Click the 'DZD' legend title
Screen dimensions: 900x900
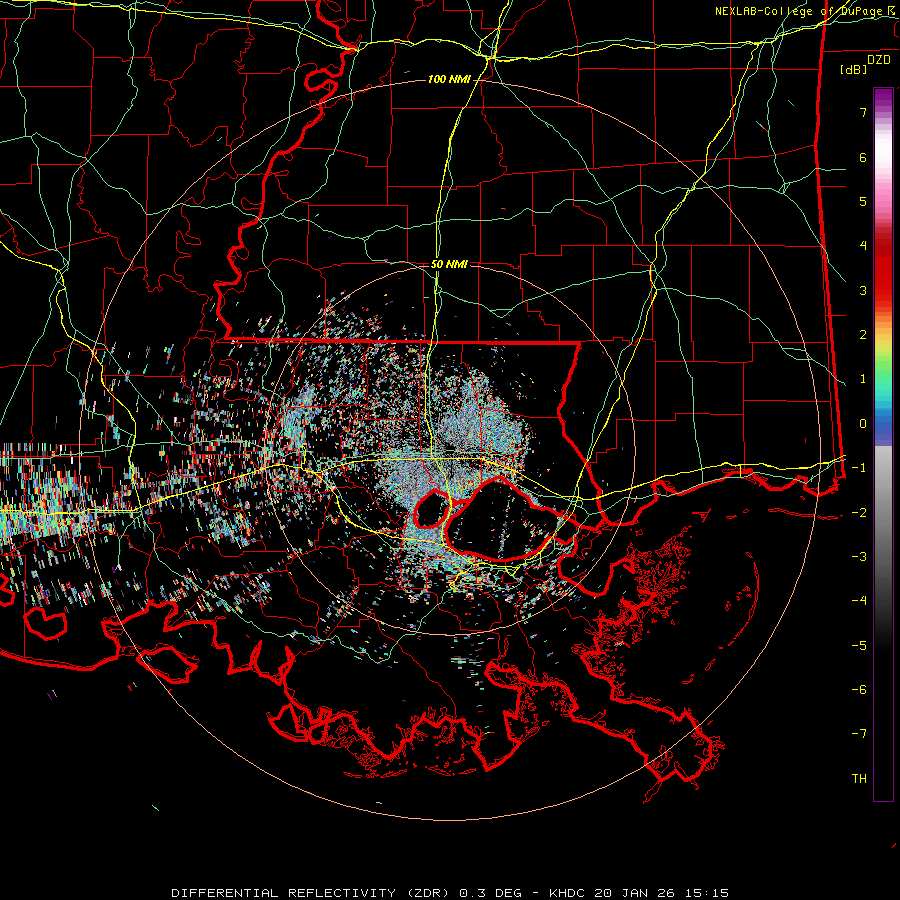tap(879, 60)
